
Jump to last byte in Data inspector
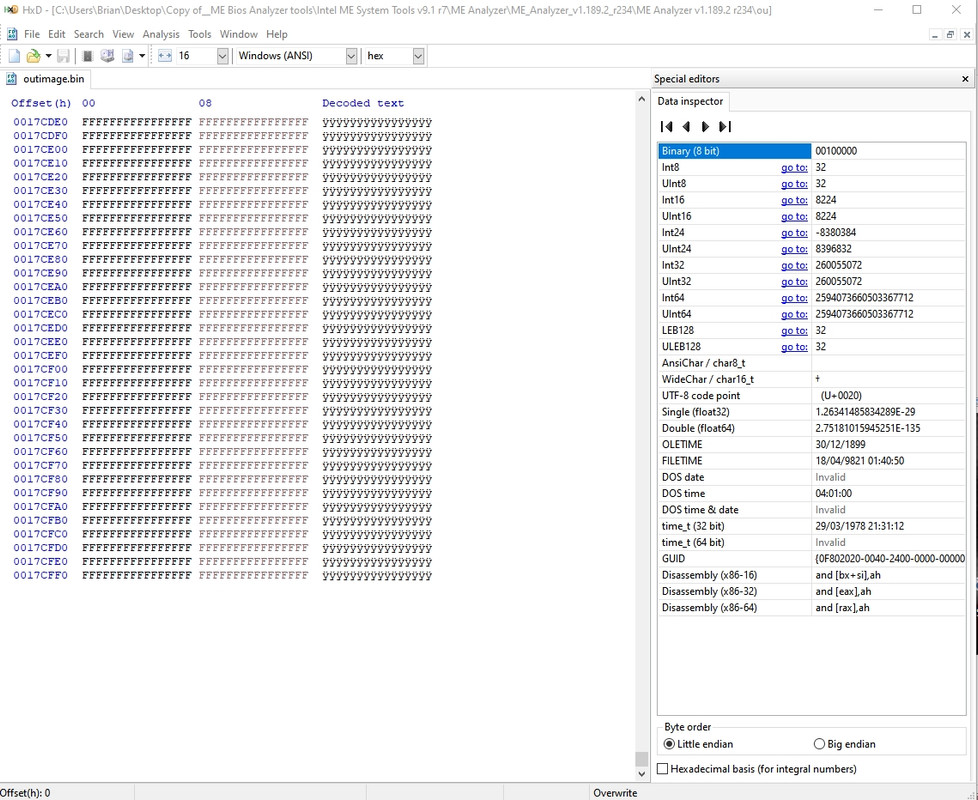[x=725, y=127]
